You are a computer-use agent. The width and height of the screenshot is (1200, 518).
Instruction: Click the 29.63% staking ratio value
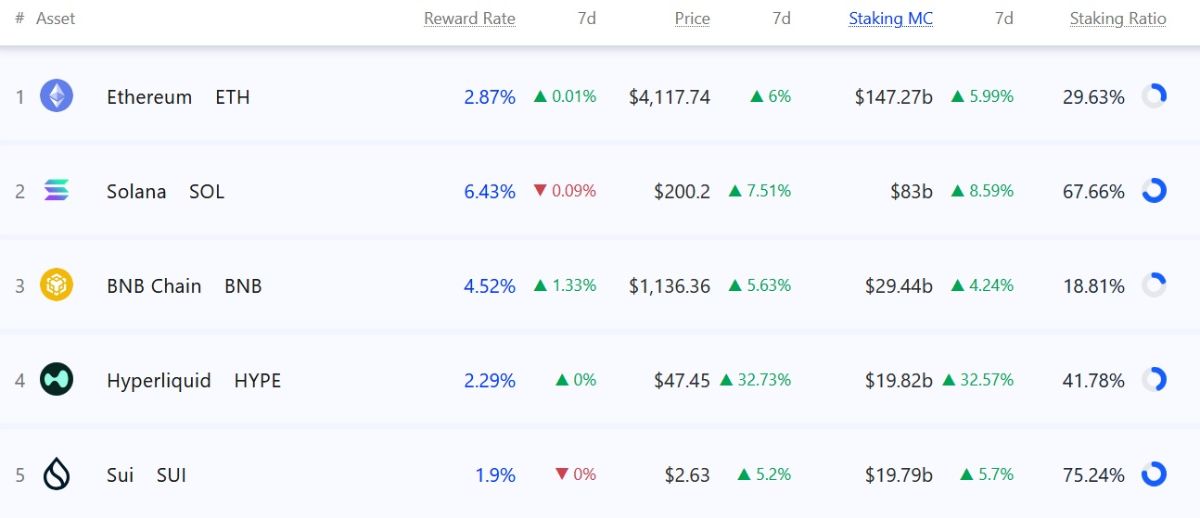coord(1094,97)
